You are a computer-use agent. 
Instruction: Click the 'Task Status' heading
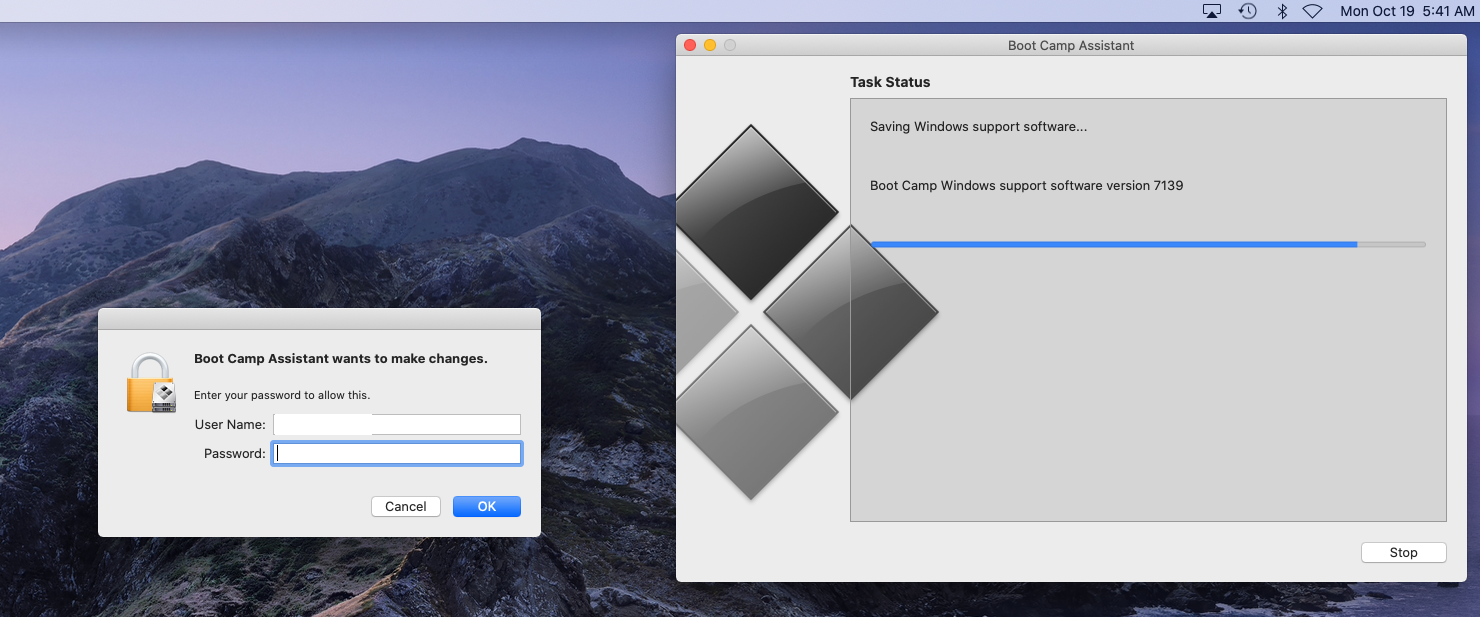890,82
